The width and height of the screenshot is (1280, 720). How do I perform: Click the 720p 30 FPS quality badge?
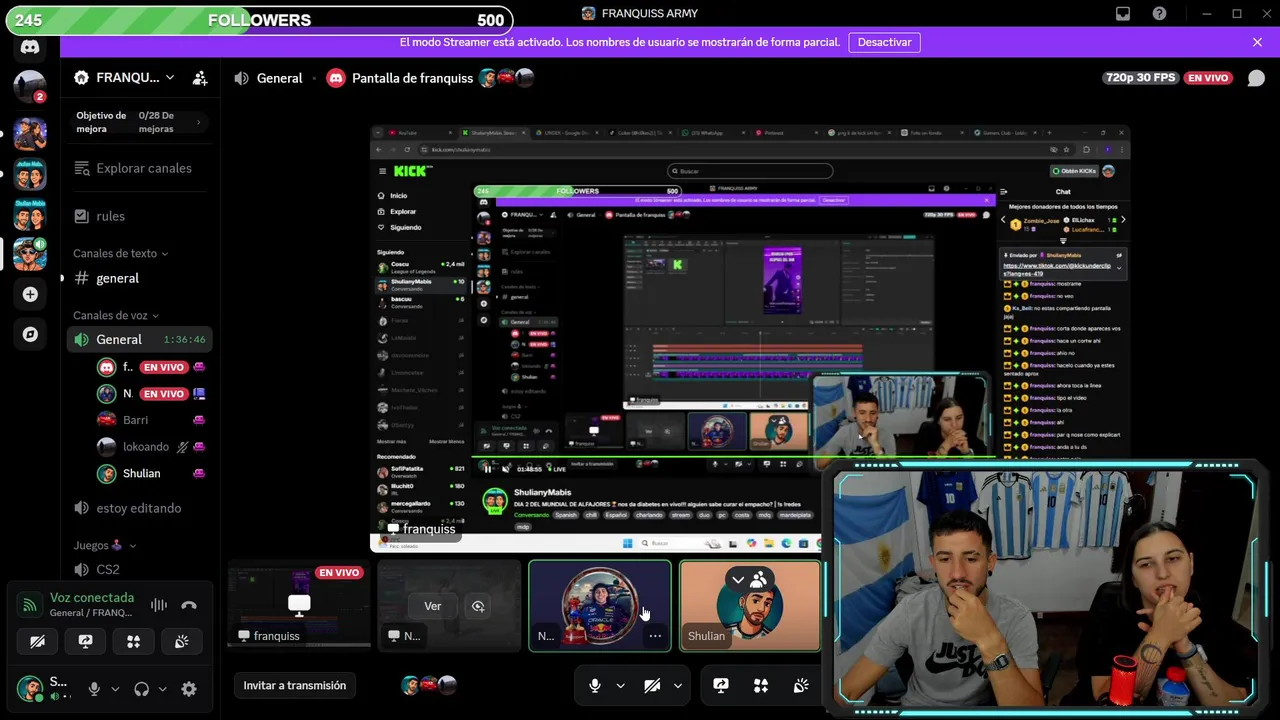tap(1141, 78)
